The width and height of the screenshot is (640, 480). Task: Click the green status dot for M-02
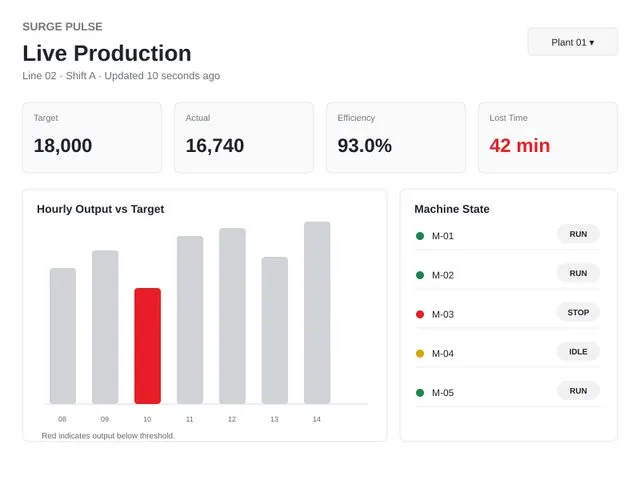(420, 275)
